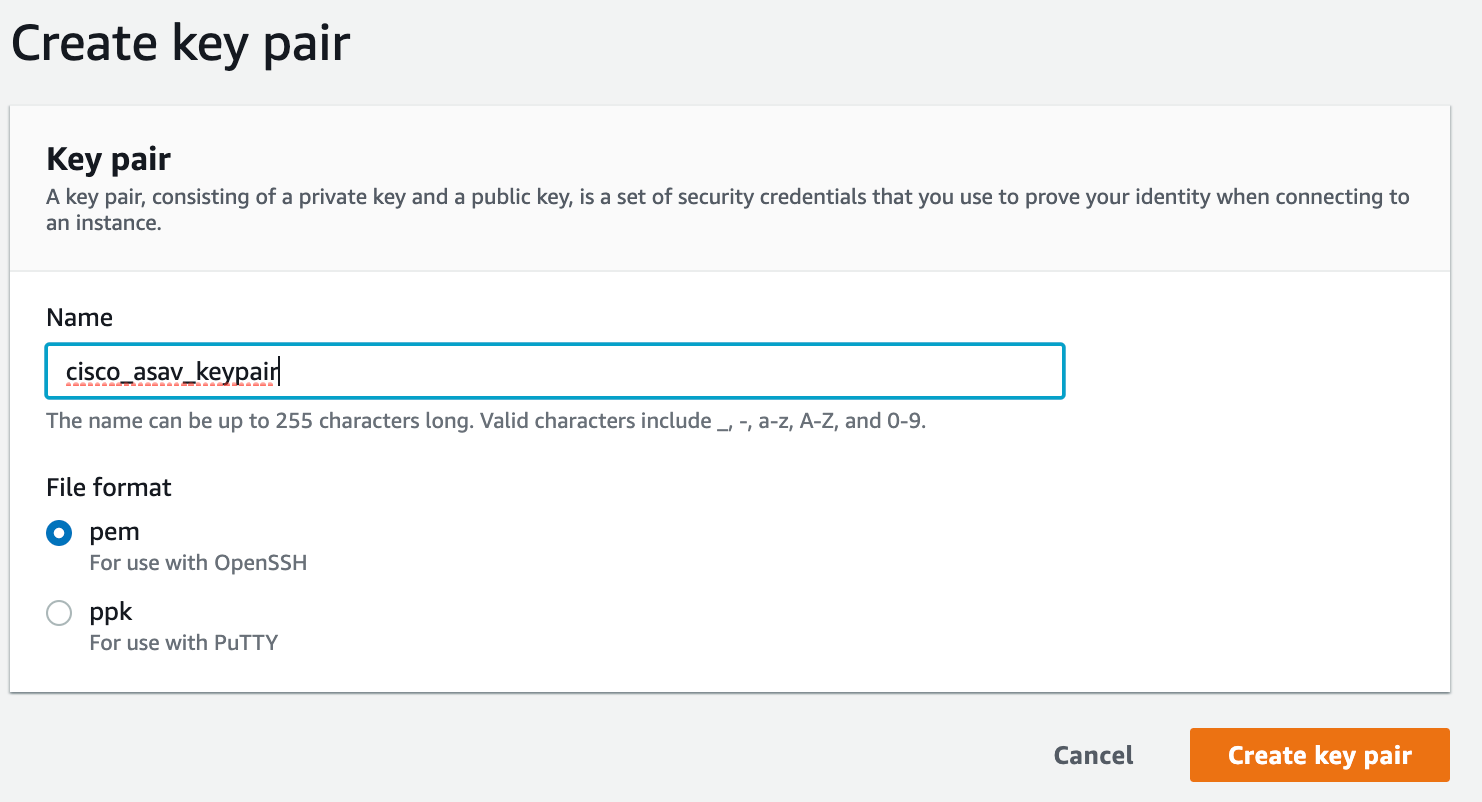The image size is (1482, 802).
Task: Click the 'Name' field label
Action: point(80,318)
